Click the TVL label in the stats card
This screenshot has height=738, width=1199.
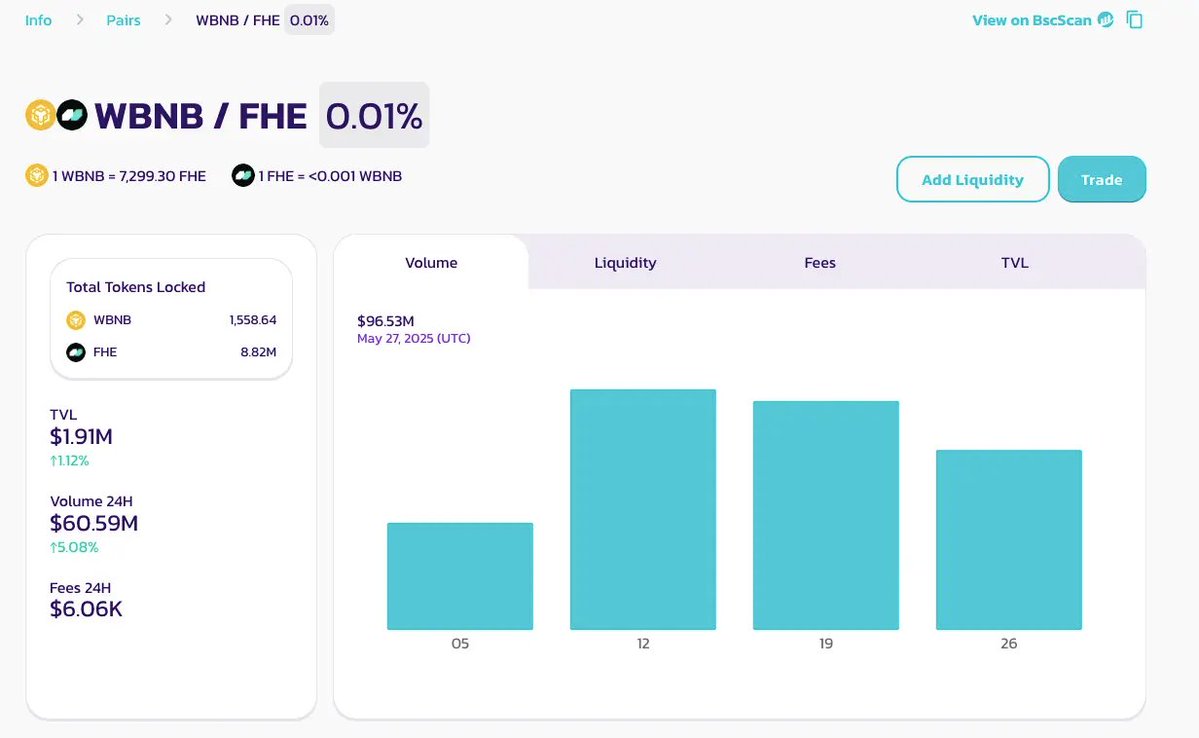coord(63,415)
